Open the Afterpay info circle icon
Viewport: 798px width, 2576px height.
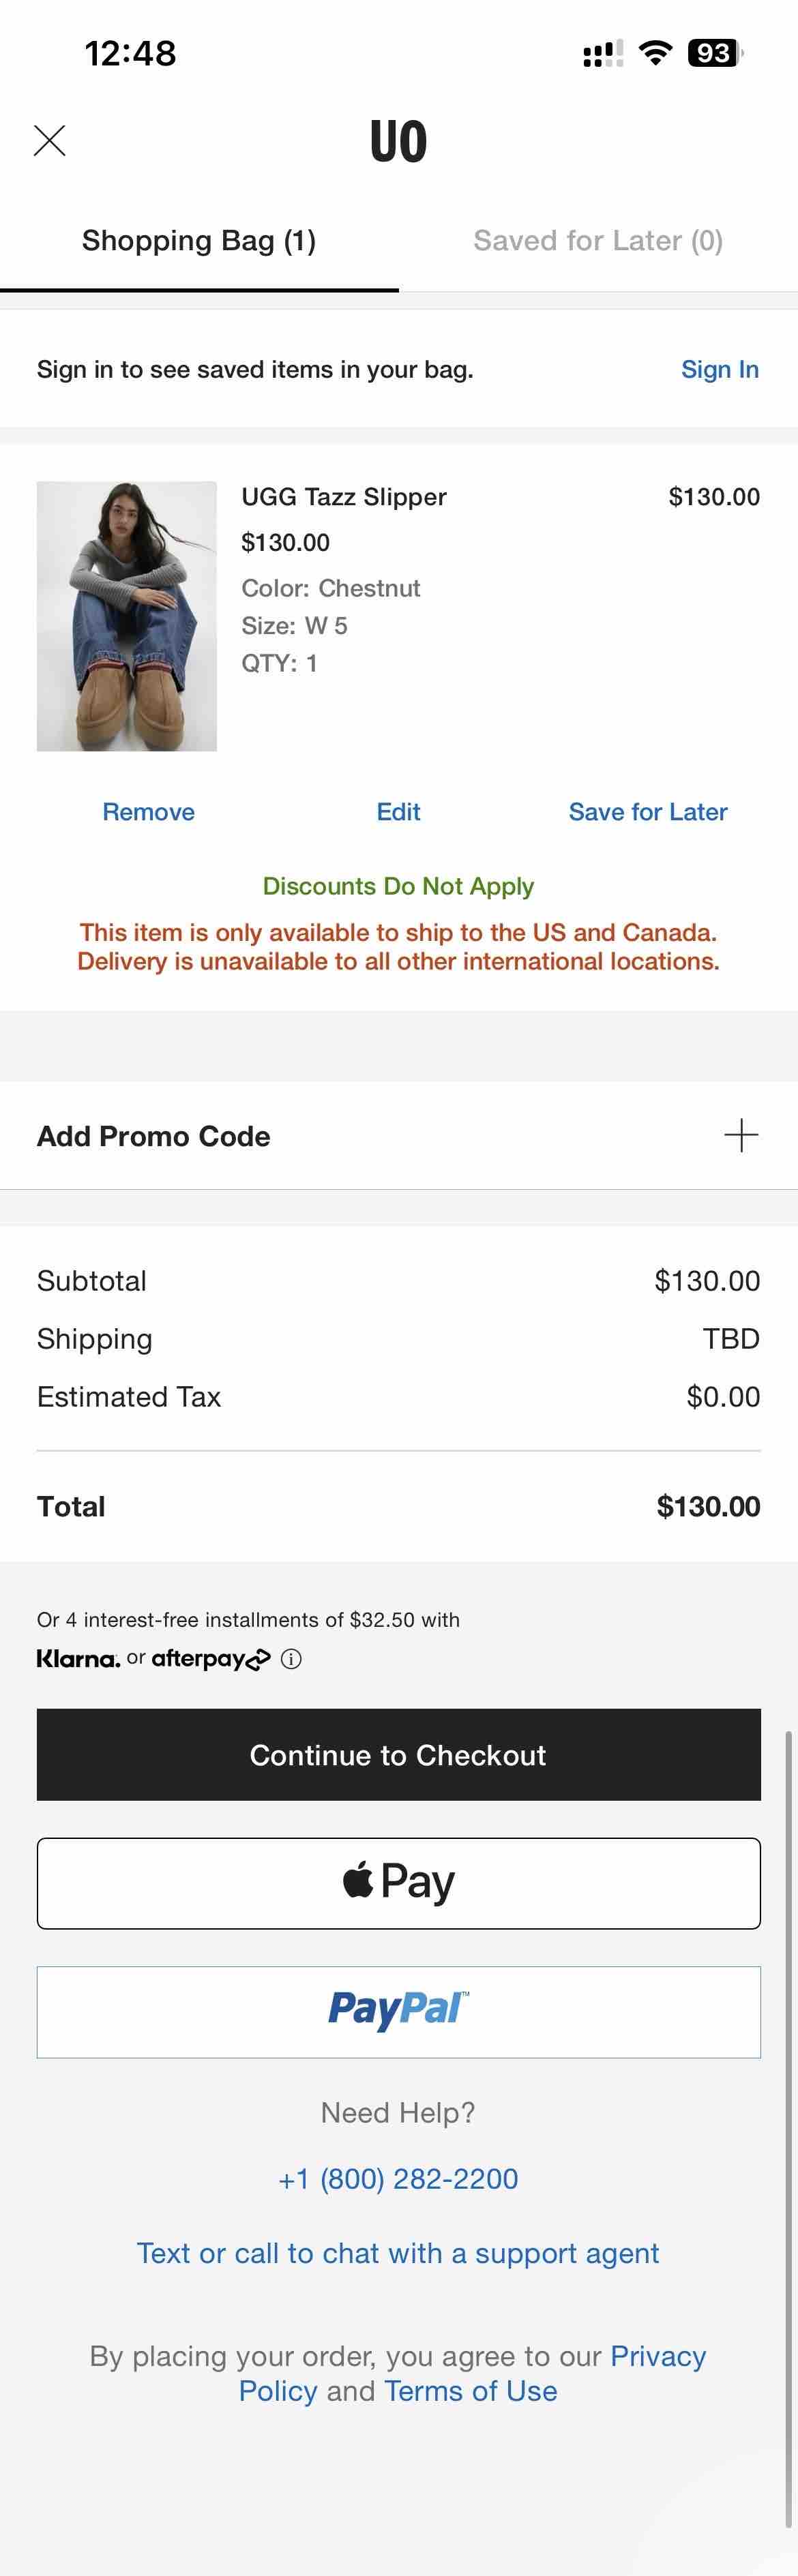click(291, 1659)
